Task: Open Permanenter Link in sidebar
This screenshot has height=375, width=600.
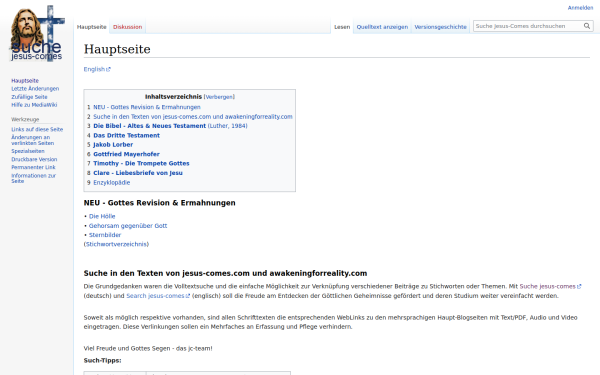Action: 33,167
